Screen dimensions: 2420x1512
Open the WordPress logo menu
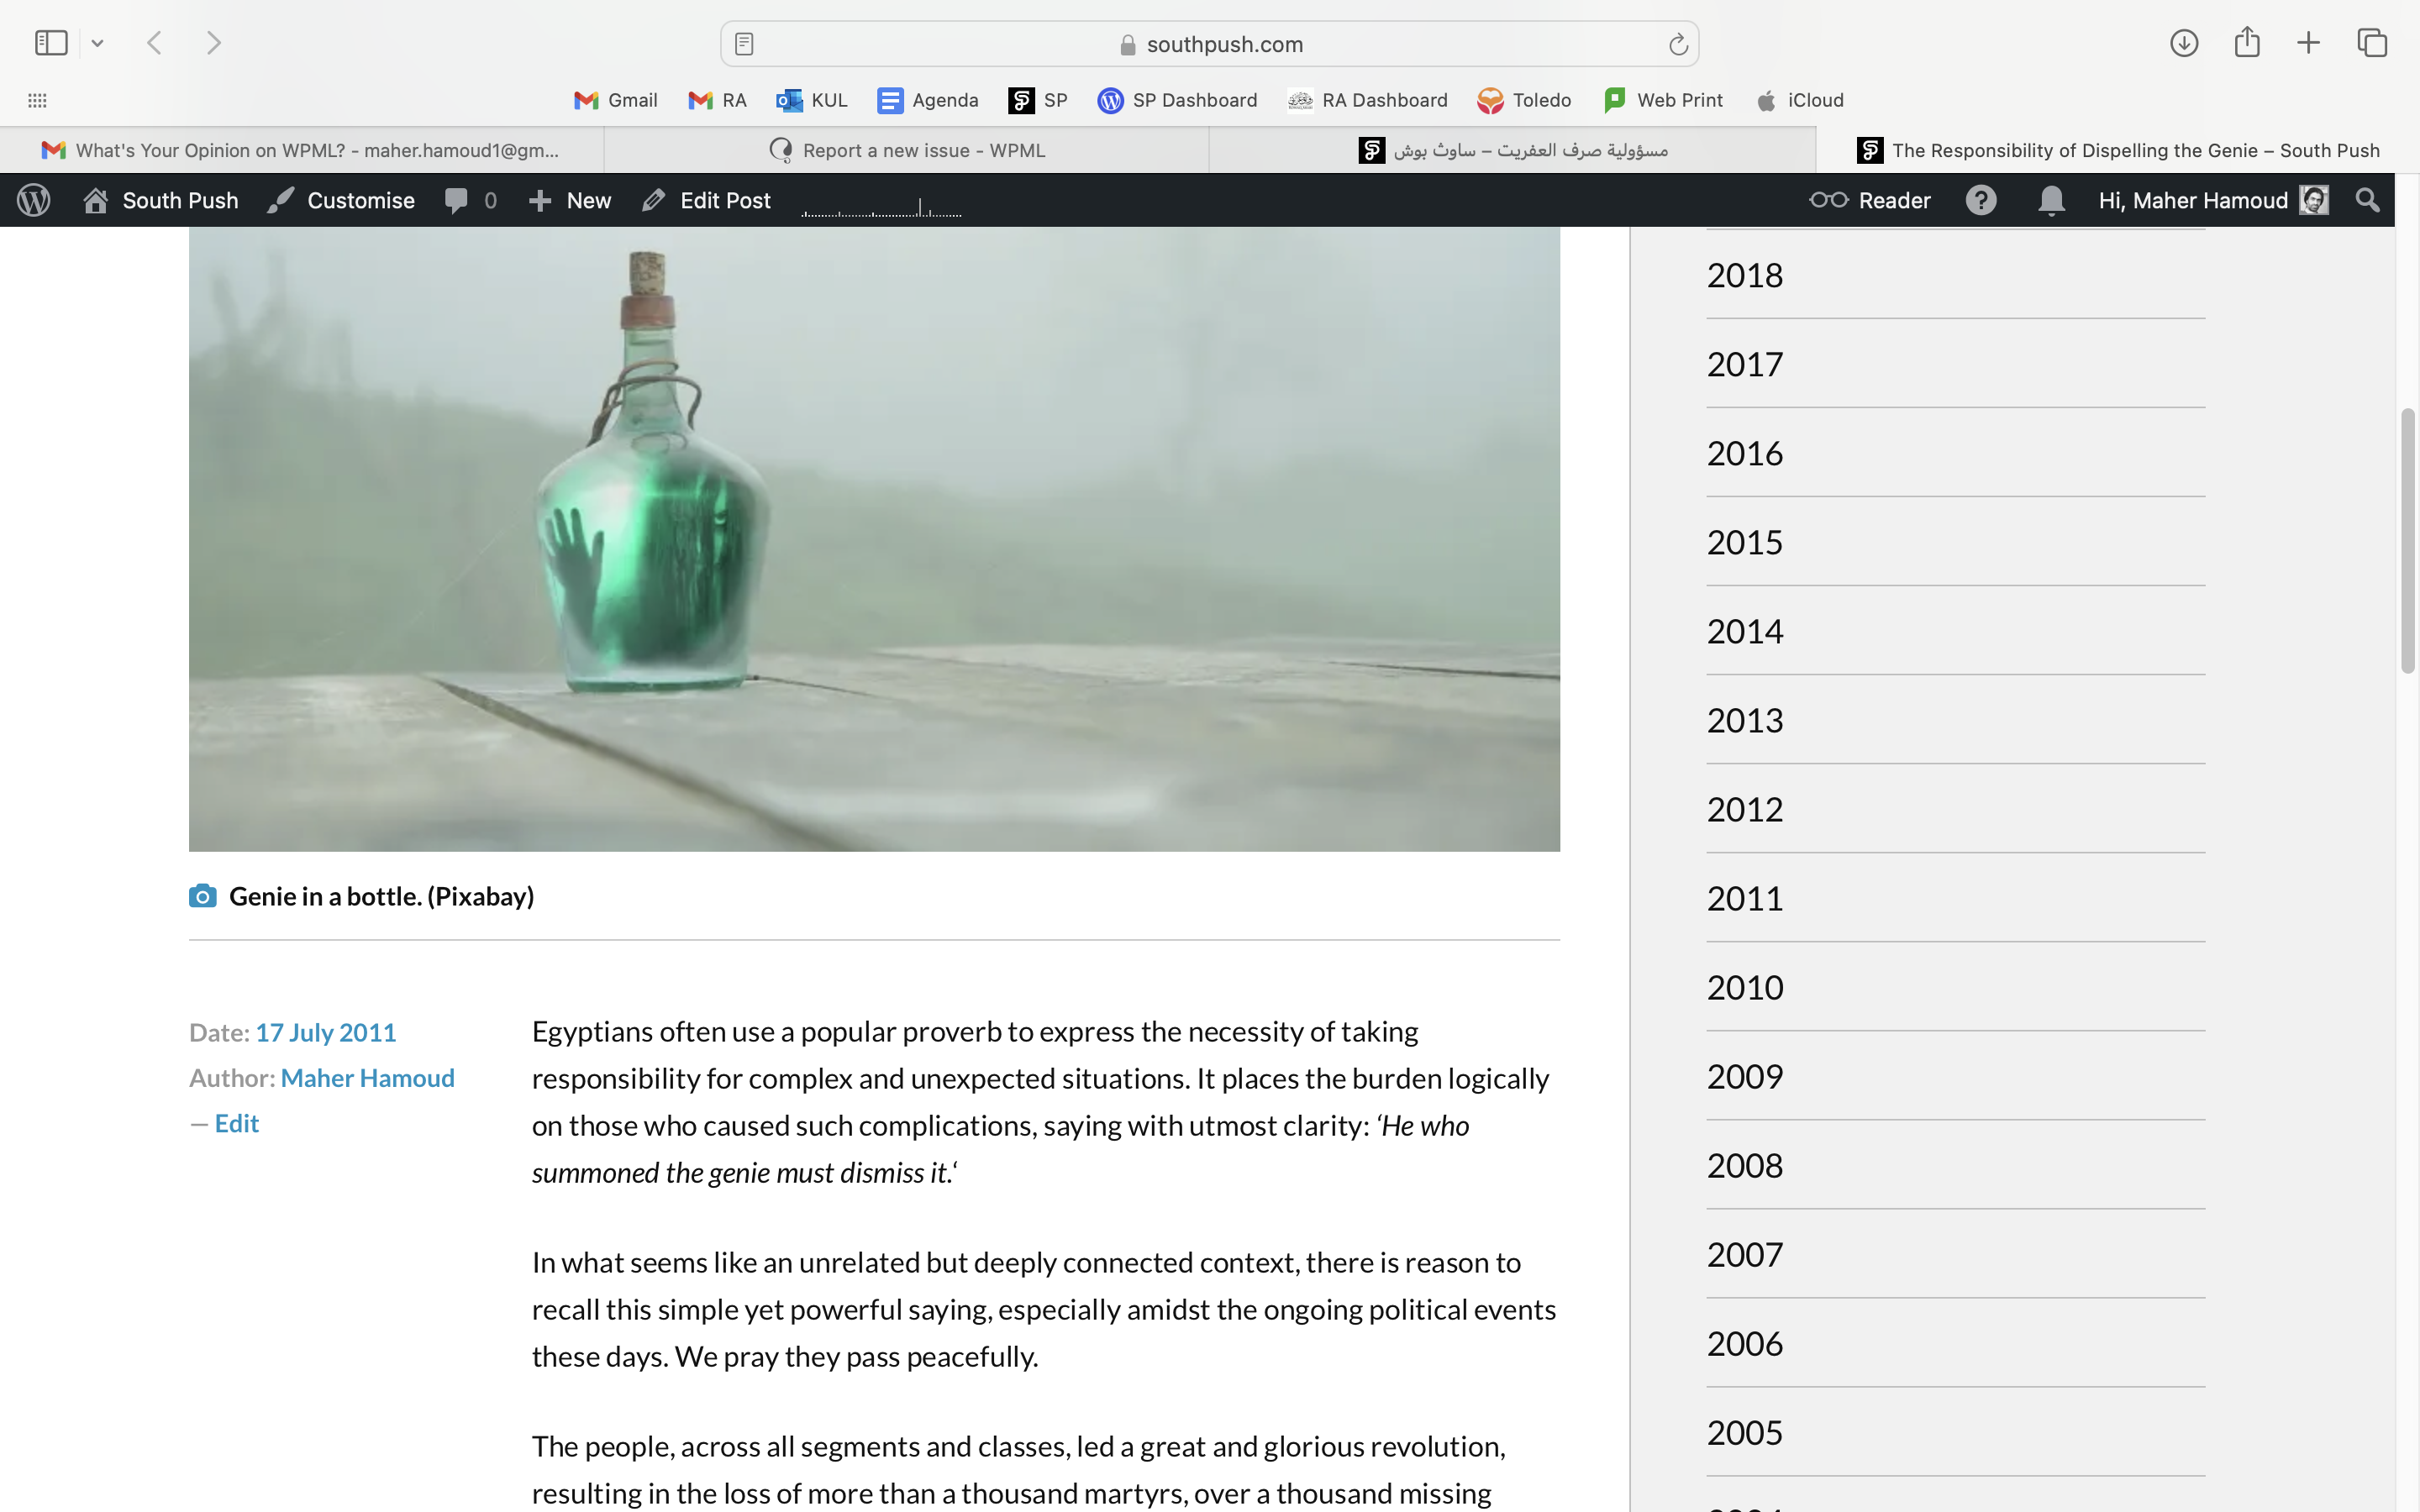[34, 200]
